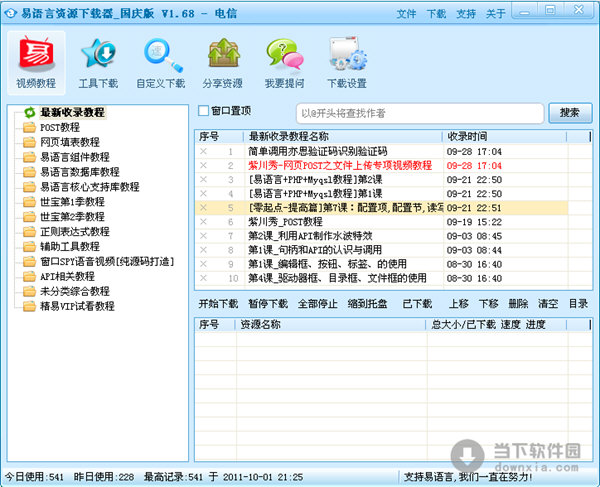
Task: Open the 下载 menu
Action: click(x=436, y=14)
